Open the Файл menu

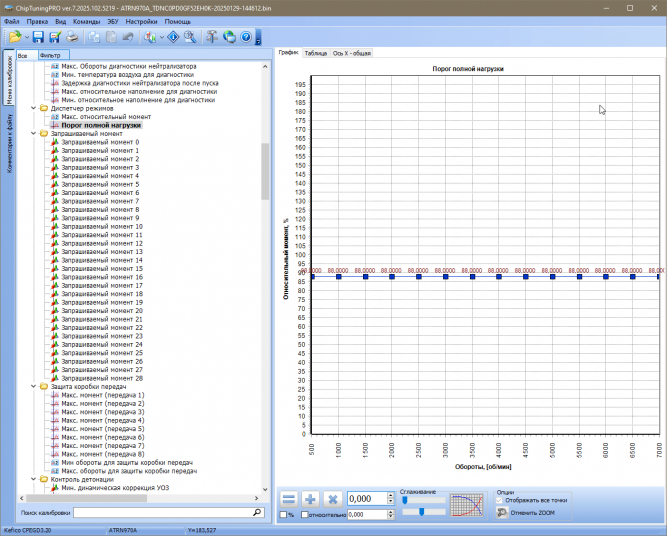coord(11,21)
